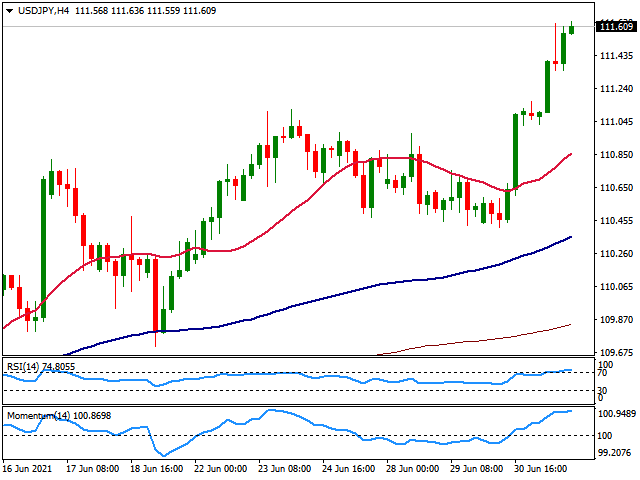
Task: Select the Momentum(14) 100.8698 indicator label
Action: [x=59, y=416]
